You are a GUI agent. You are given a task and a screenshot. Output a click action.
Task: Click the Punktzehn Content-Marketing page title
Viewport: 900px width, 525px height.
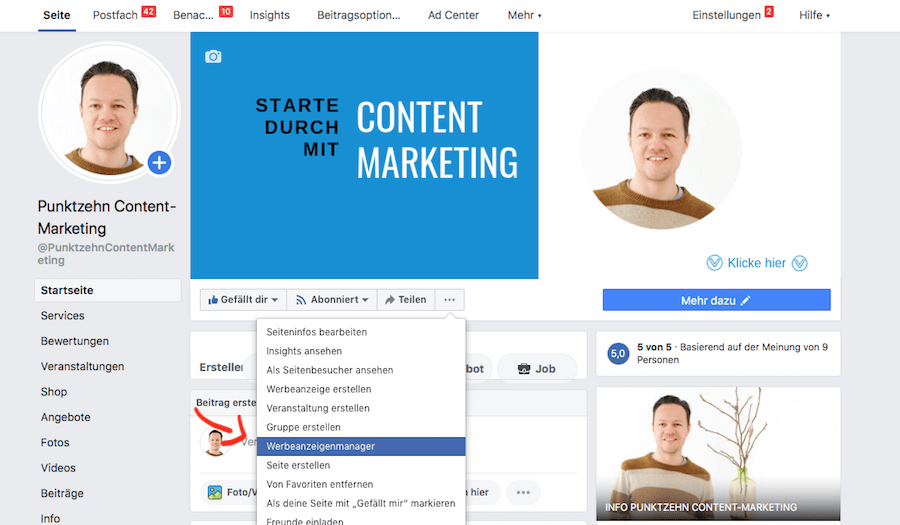(107, 217)
